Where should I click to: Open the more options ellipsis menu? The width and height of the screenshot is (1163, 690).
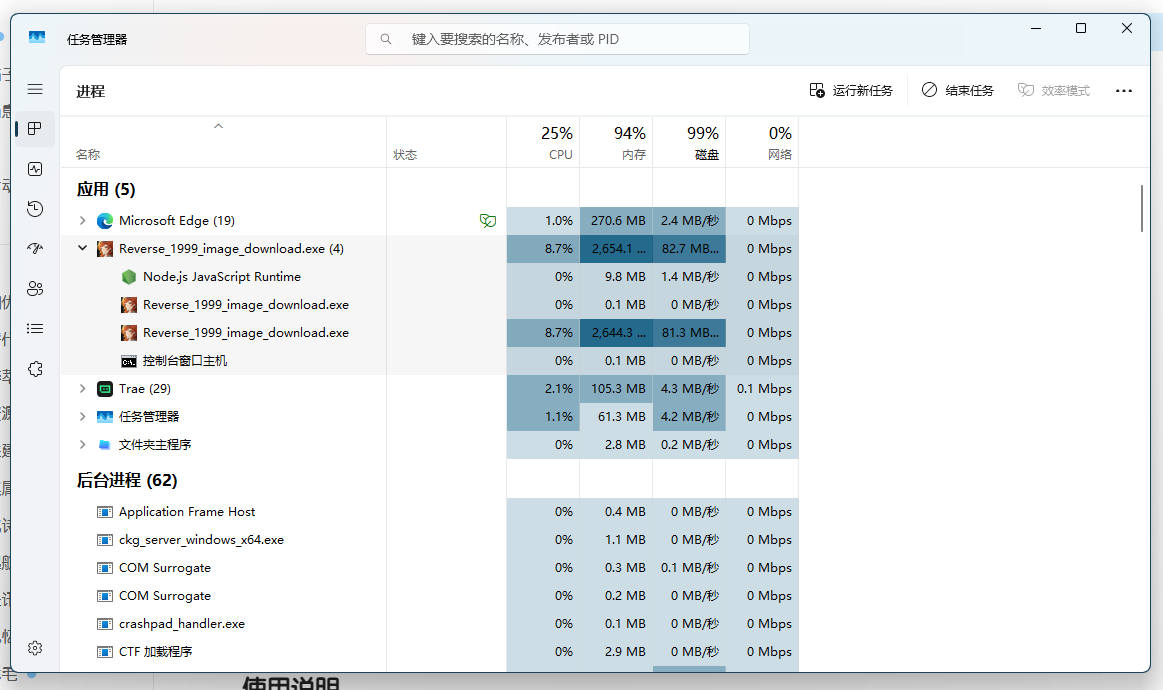[1124, 91]
